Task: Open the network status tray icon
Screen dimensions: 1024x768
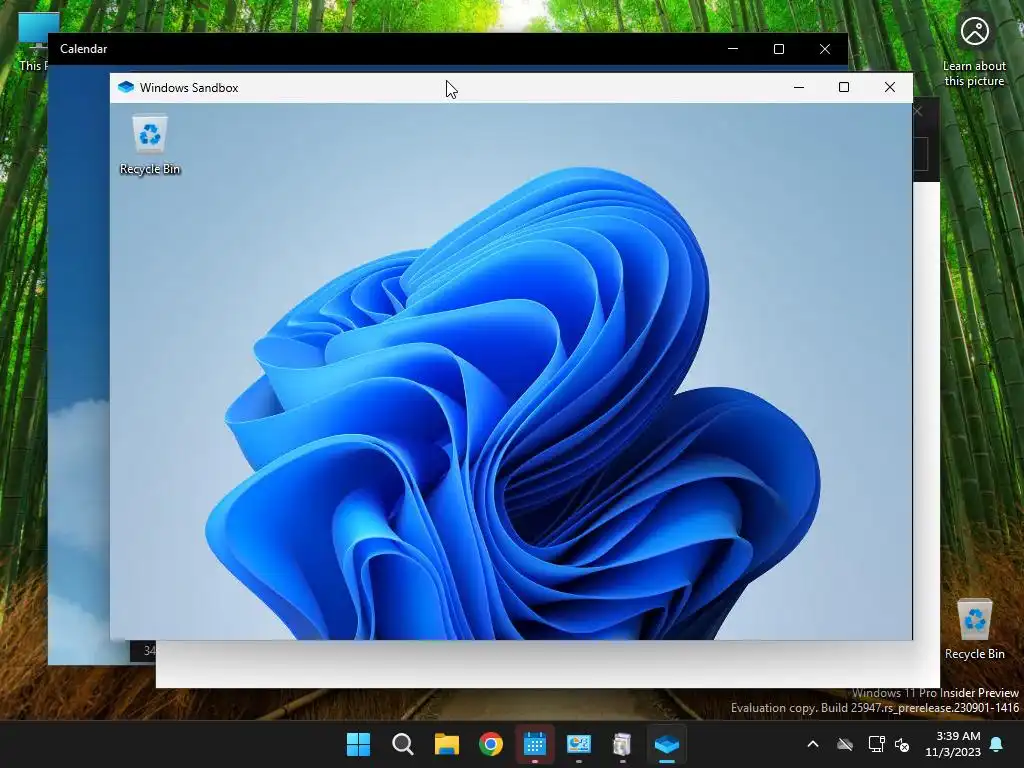Action: (876, 744)
